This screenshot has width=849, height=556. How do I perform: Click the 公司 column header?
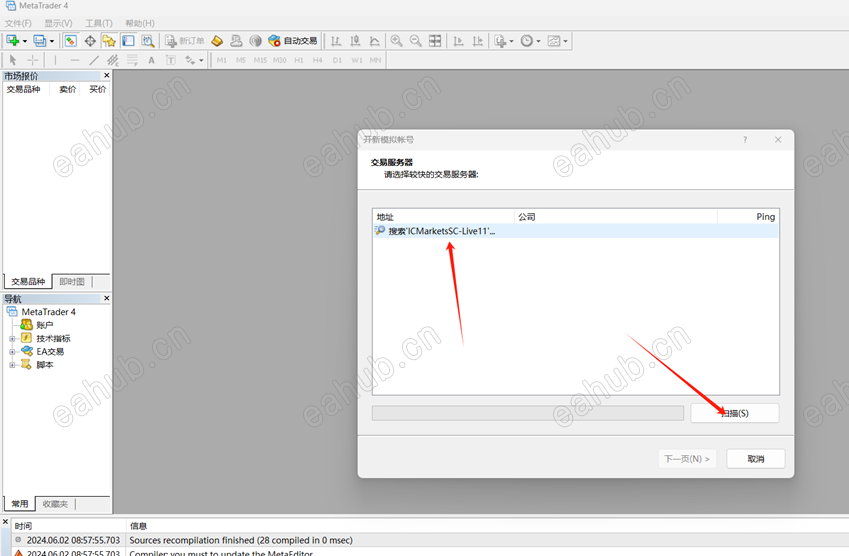[616, 217]
